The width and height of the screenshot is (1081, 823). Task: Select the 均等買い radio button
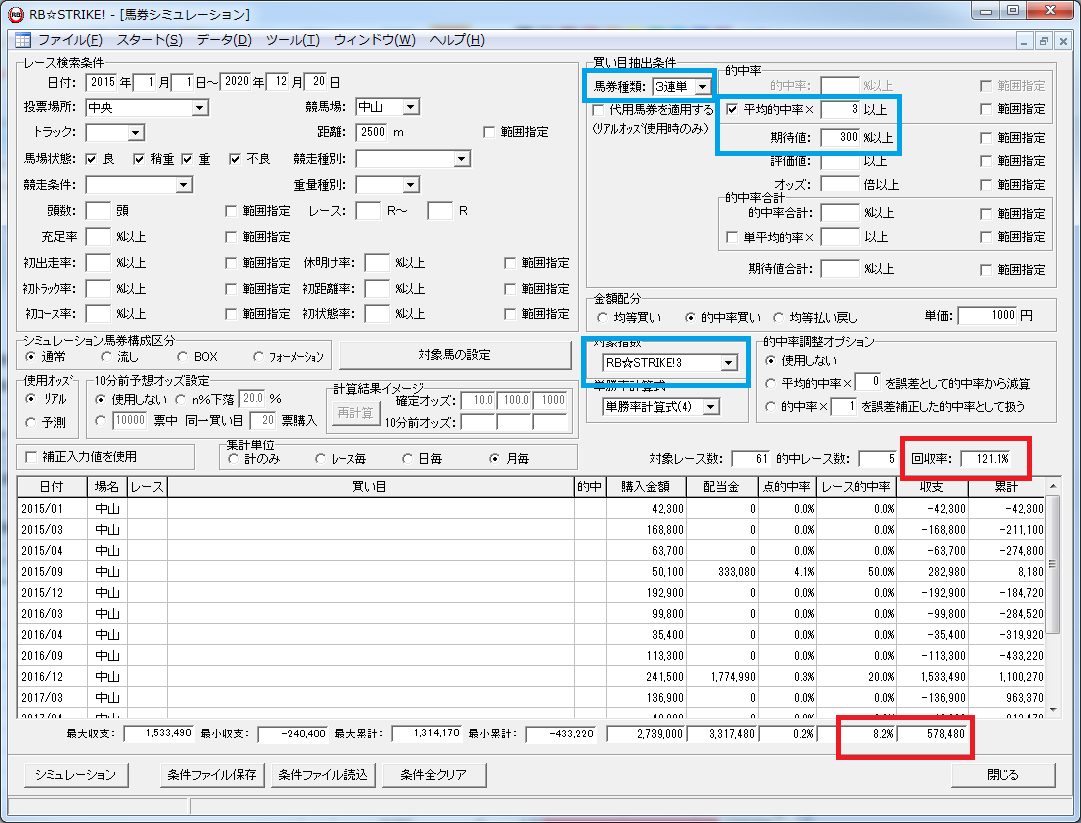603,317
